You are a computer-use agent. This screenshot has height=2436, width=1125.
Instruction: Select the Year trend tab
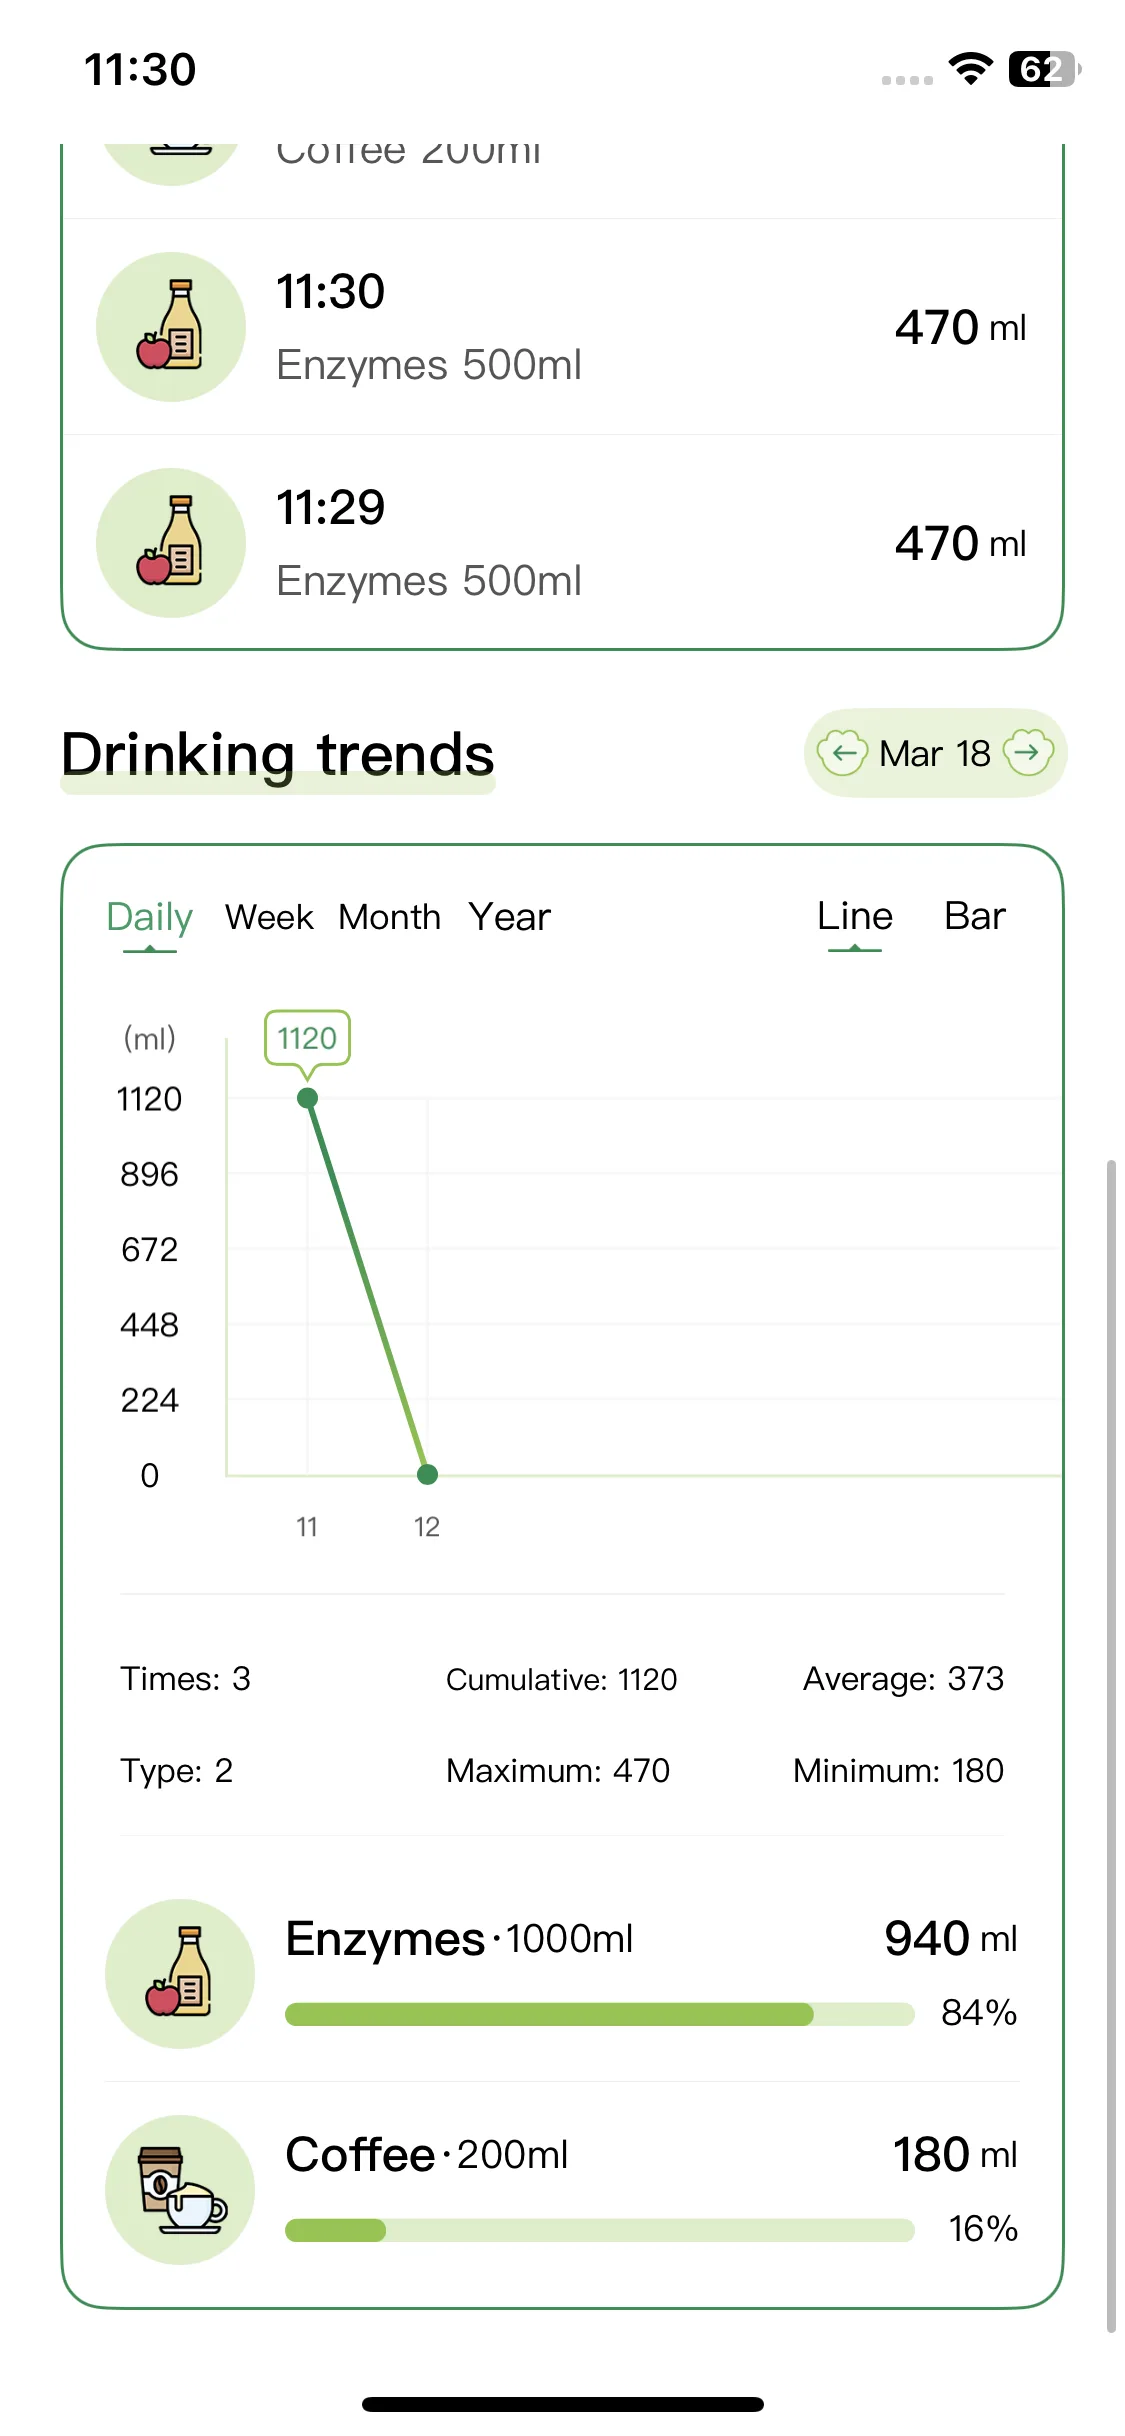[x=509, y=917]
